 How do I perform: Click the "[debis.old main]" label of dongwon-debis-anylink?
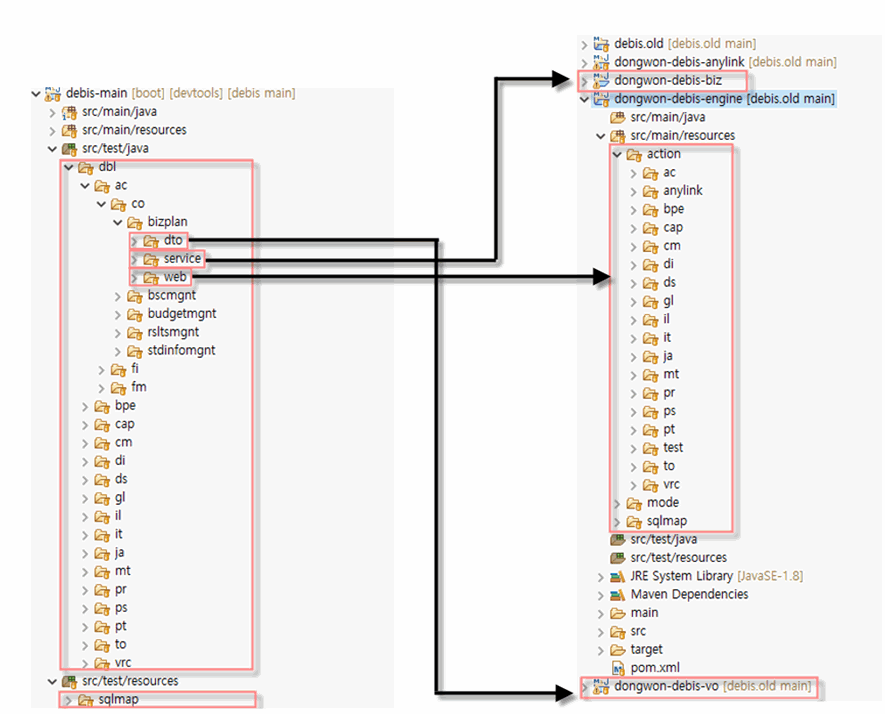793,62
